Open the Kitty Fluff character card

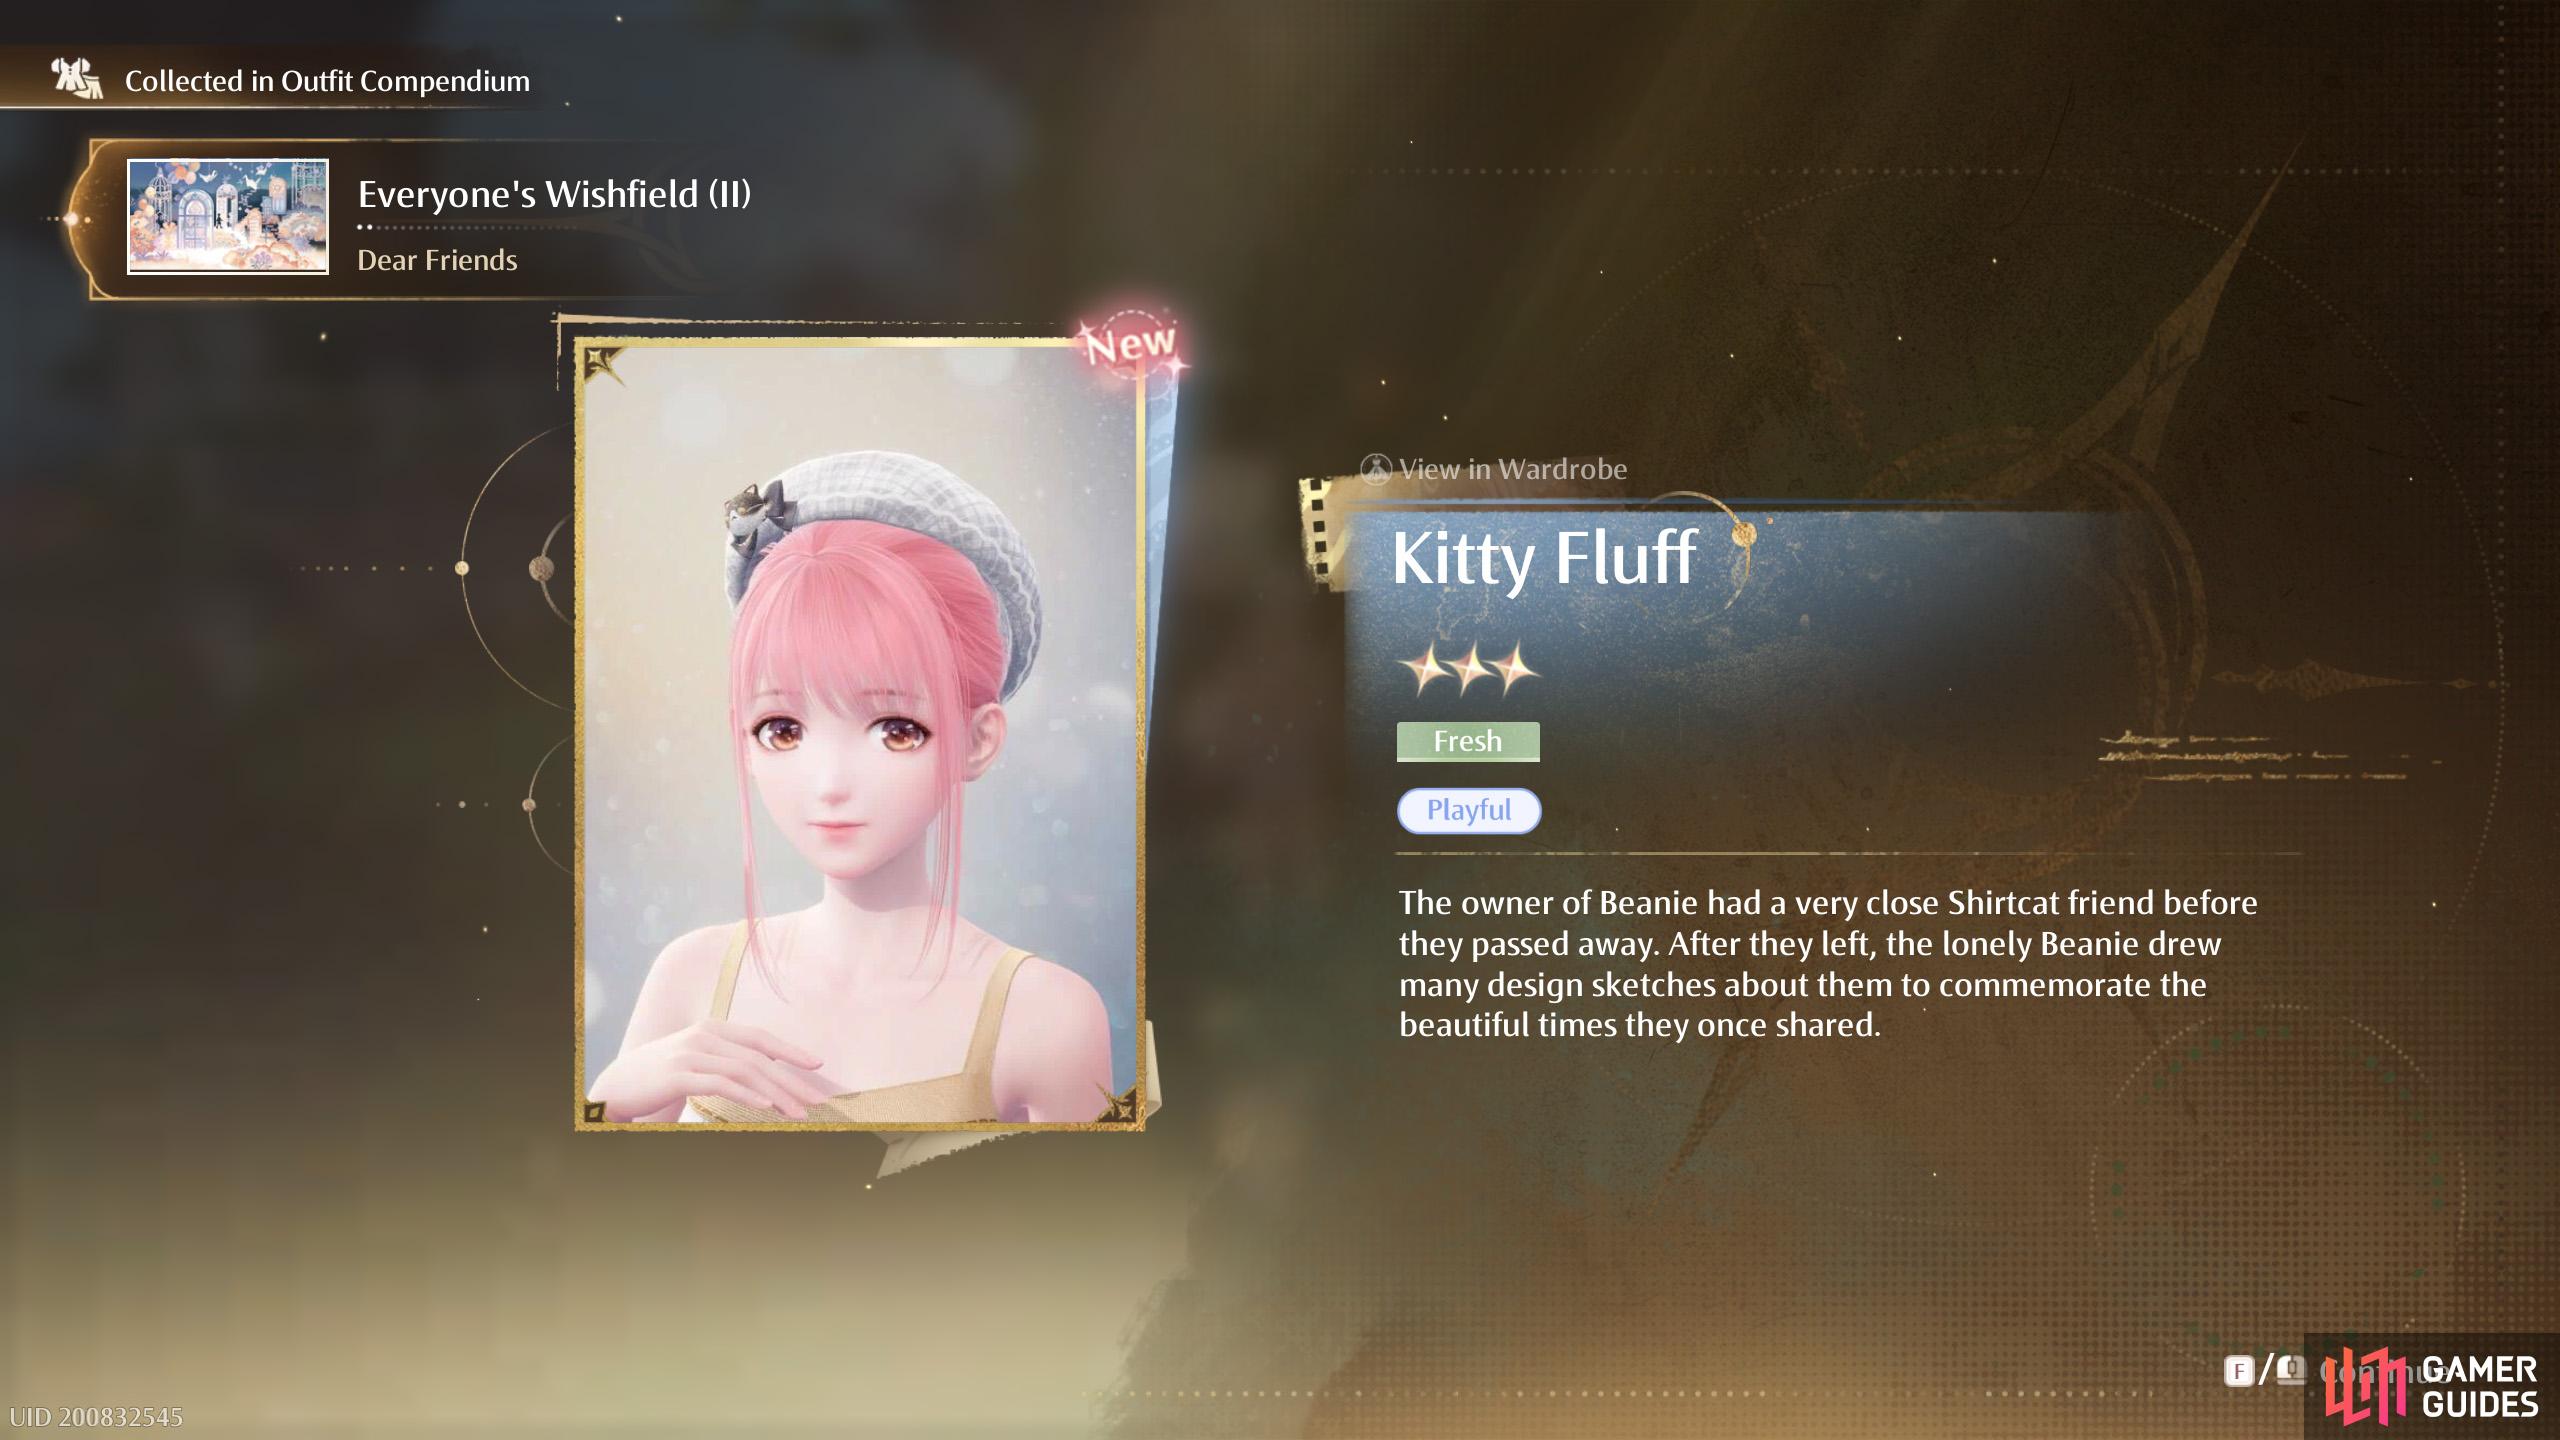(x=860, y=734)
